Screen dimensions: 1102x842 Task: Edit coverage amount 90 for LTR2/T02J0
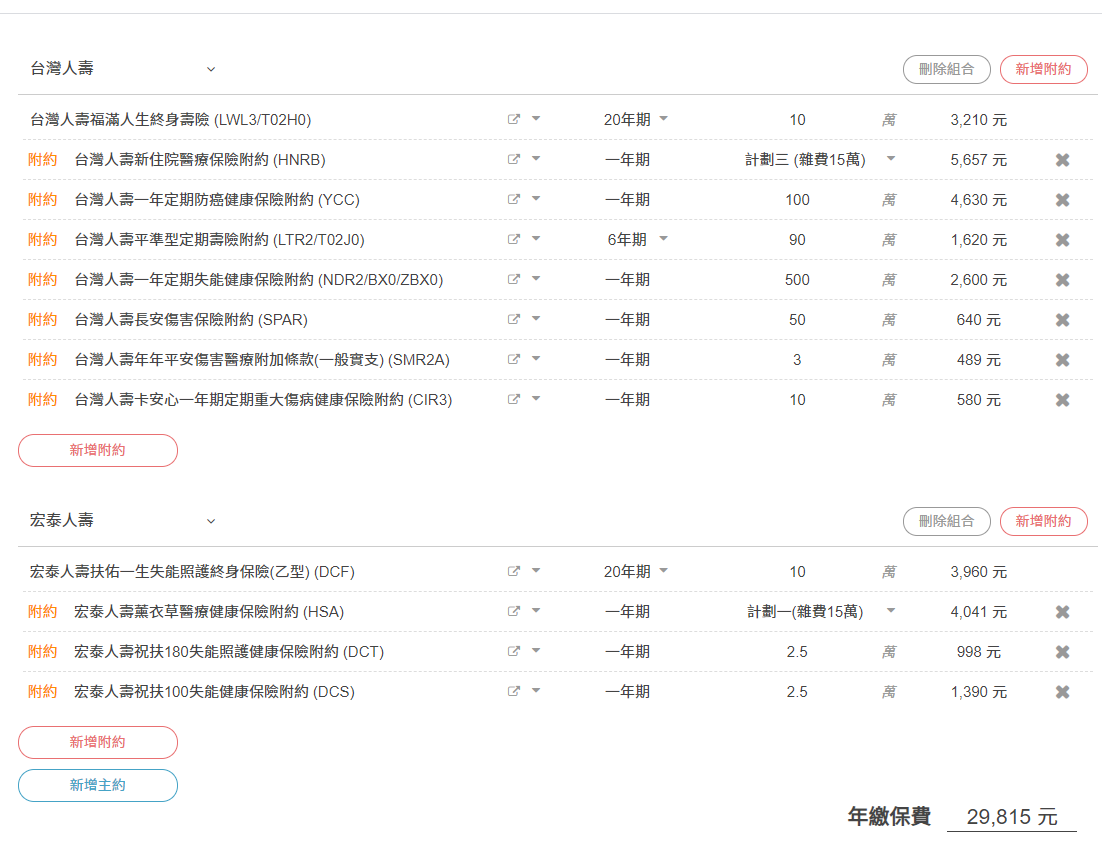797,240
